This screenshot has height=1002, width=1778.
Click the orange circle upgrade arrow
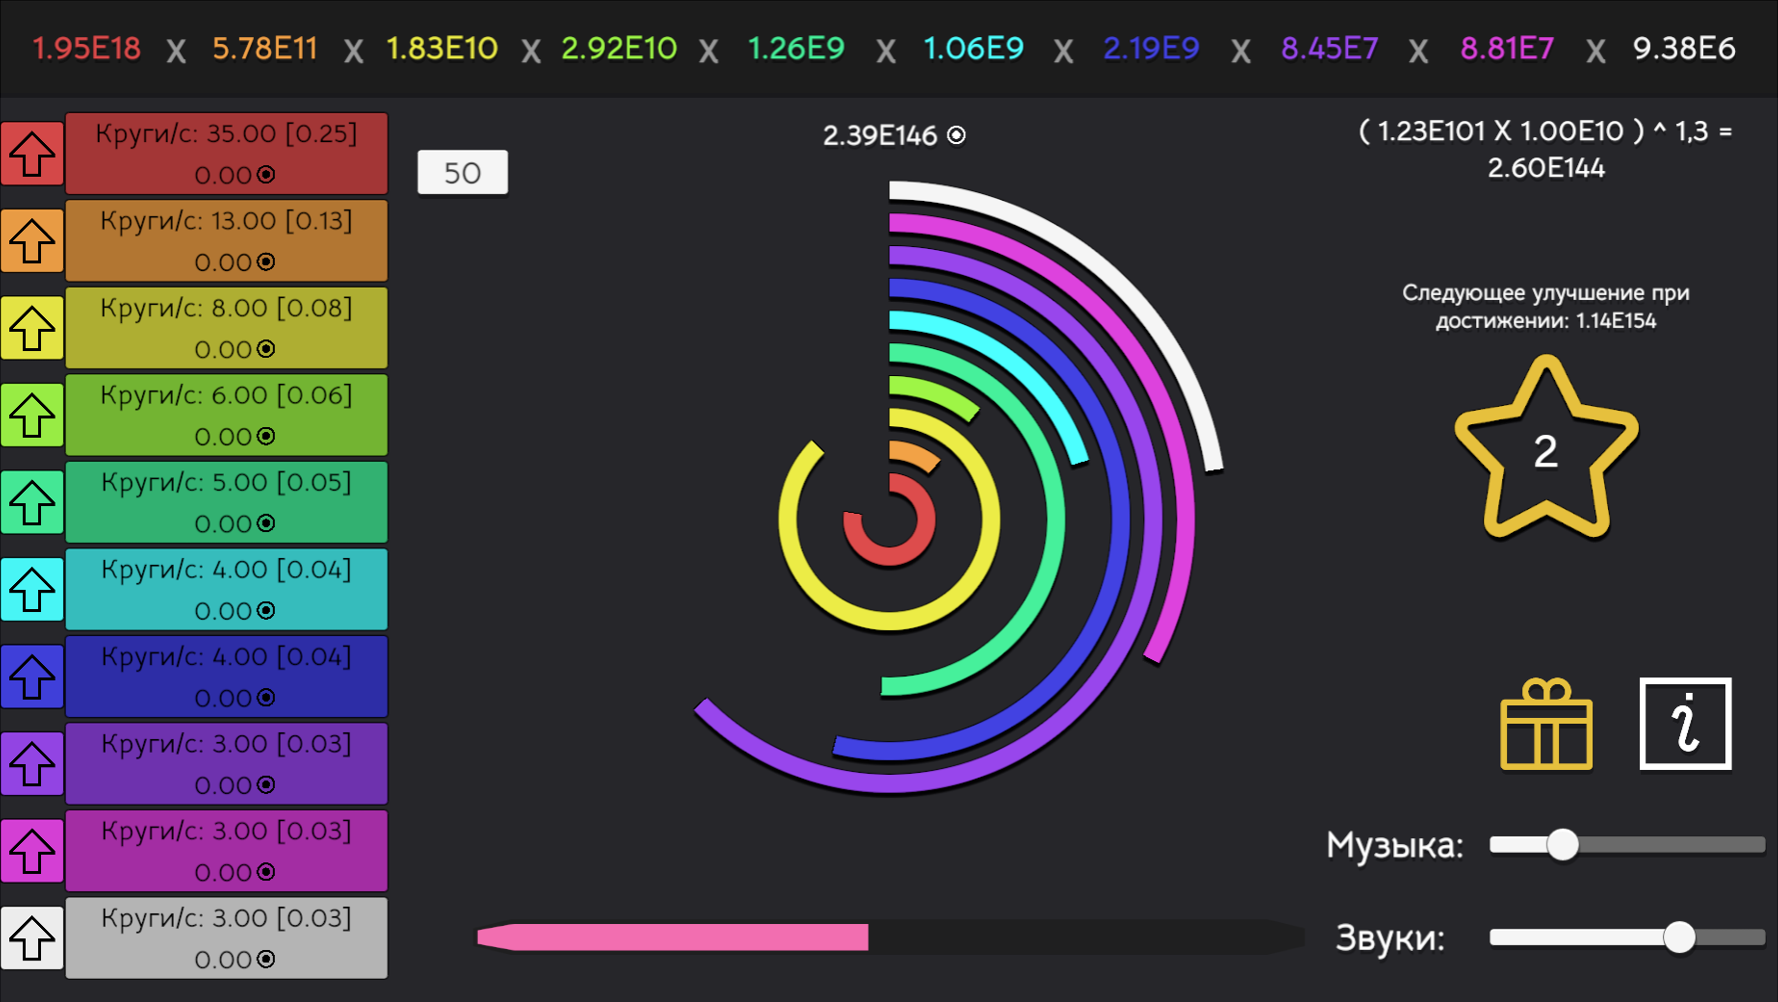[32, 240]
